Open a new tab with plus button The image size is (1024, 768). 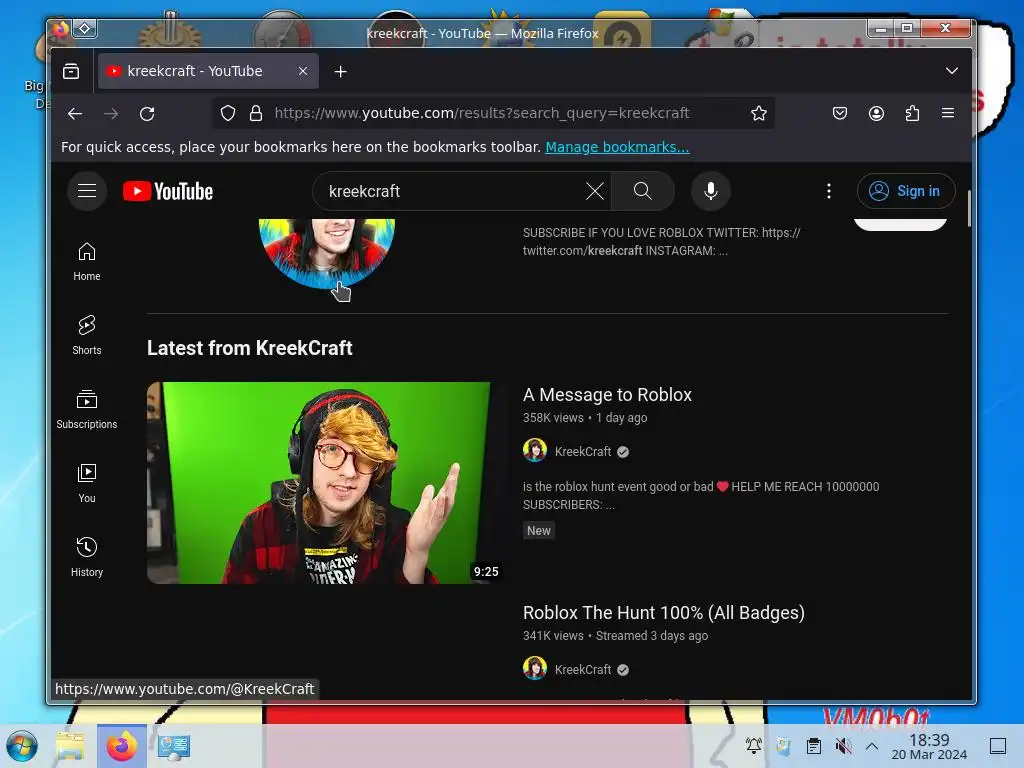pyautogui.click(x=340, y=71)
